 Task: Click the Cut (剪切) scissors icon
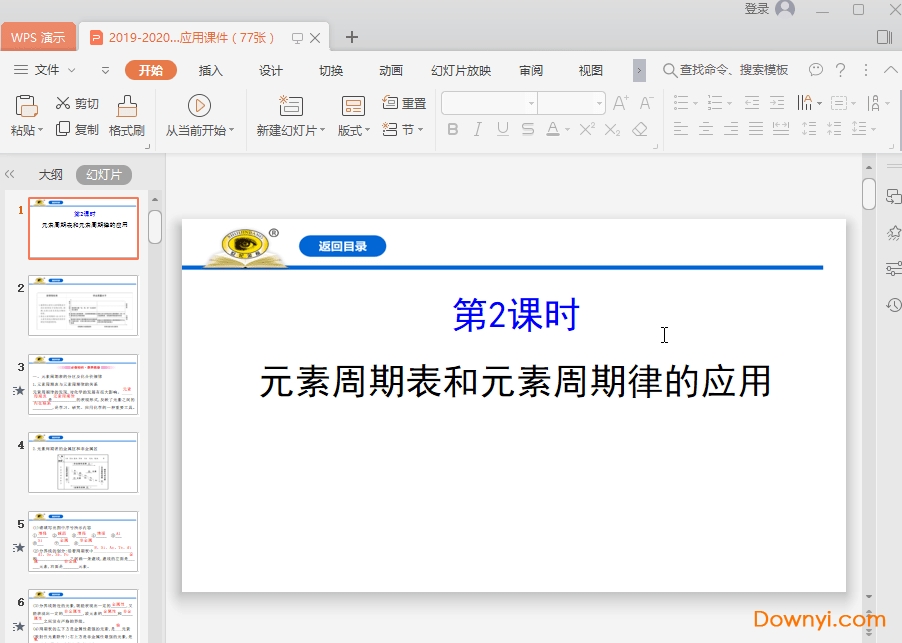pyautogui.click(x=63, y=103)
